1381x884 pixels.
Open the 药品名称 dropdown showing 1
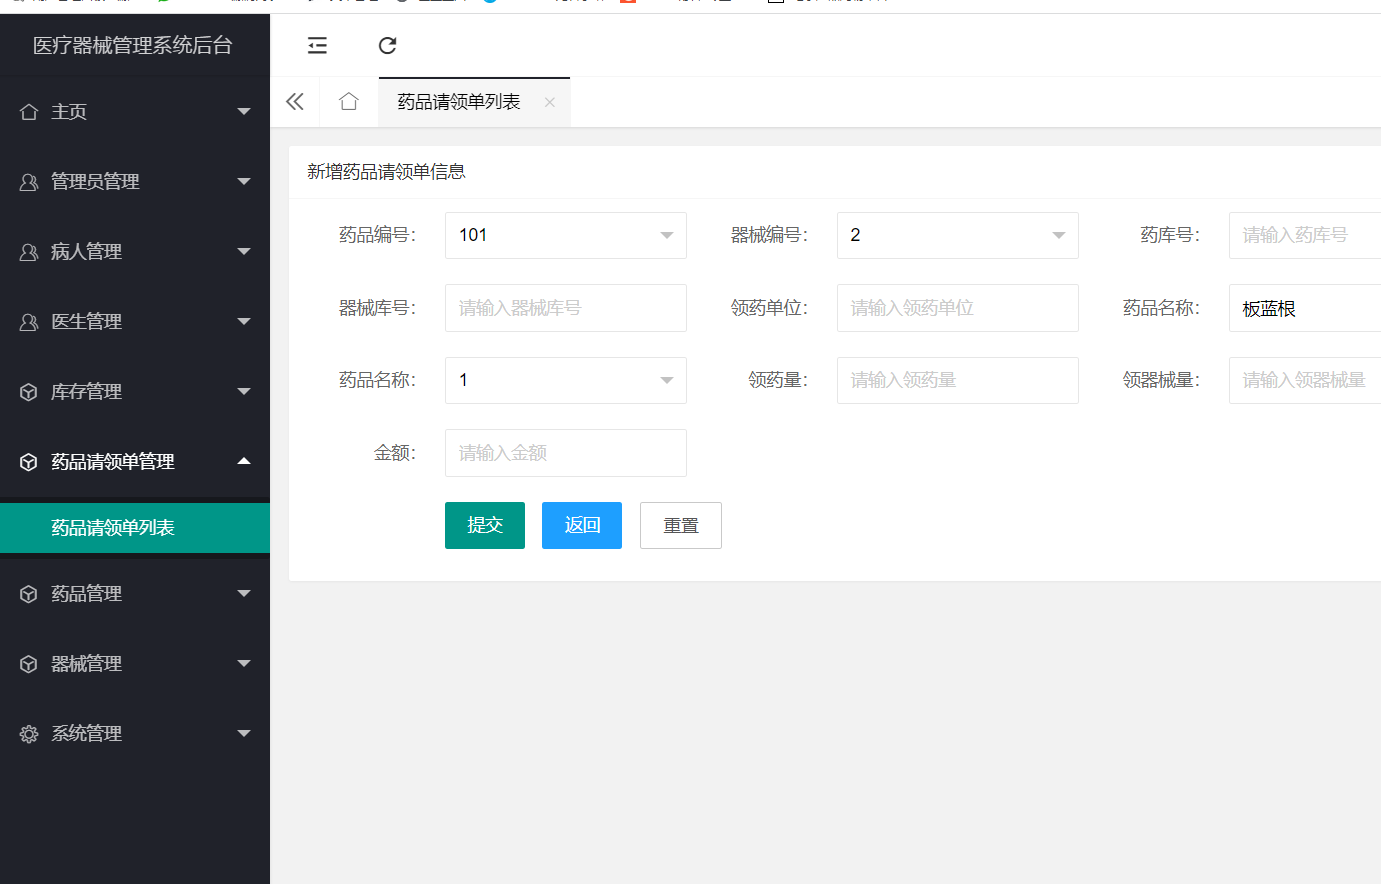[x=566, y=380]
